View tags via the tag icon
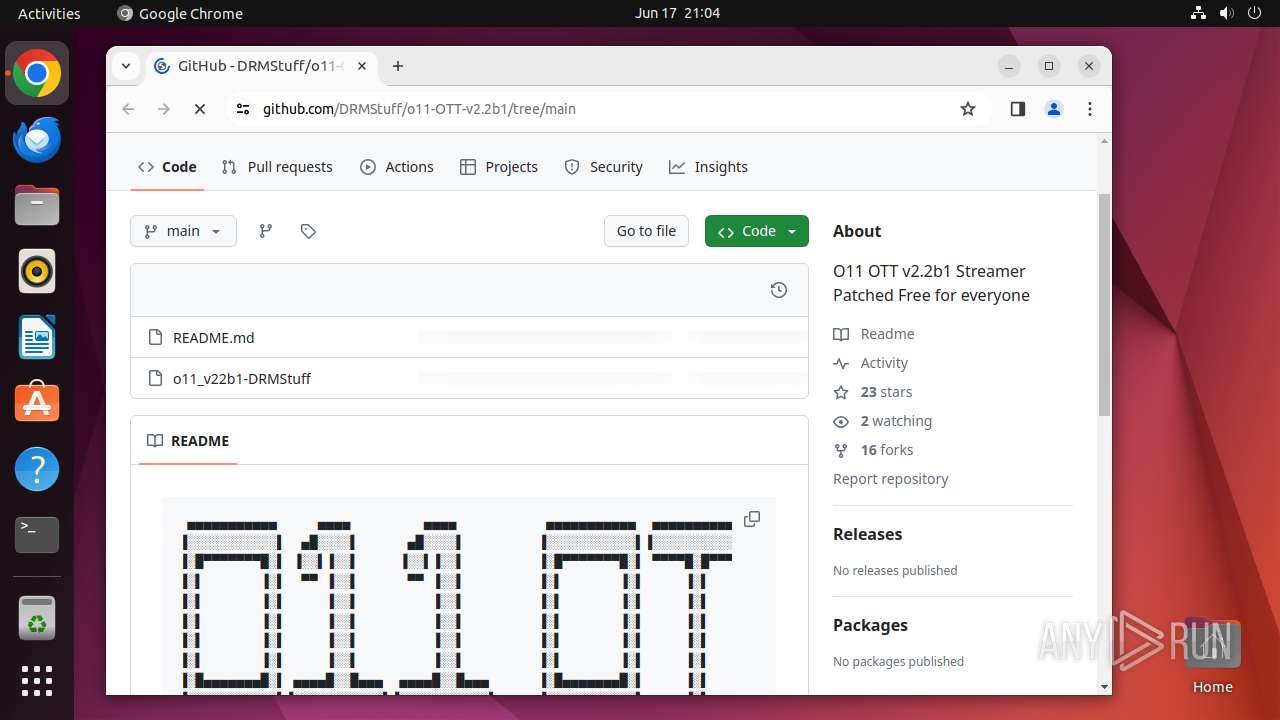This screenshot has width=1280, height=720. point(308,231)
